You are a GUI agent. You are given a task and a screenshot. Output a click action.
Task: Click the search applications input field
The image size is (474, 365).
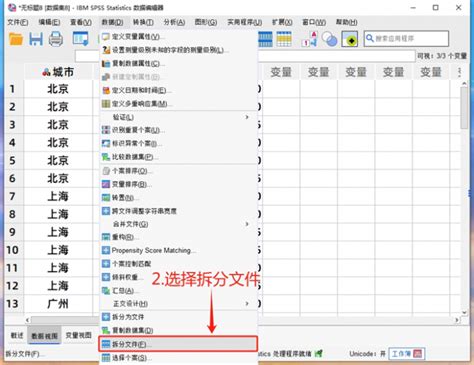(406, 38)
